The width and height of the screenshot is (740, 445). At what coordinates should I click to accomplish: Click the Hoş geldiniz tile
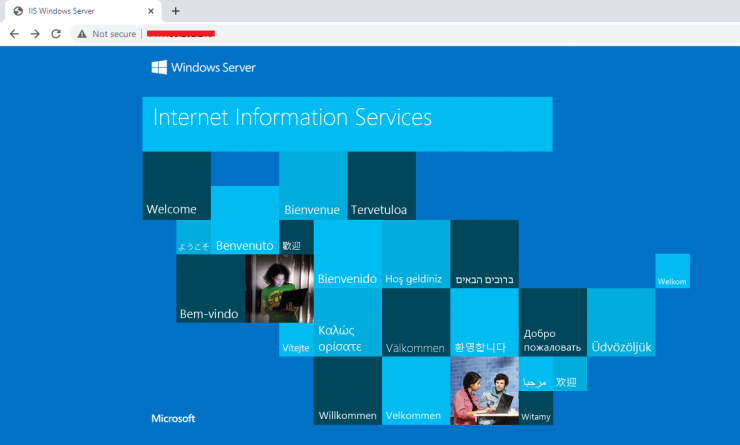point(416,254)
